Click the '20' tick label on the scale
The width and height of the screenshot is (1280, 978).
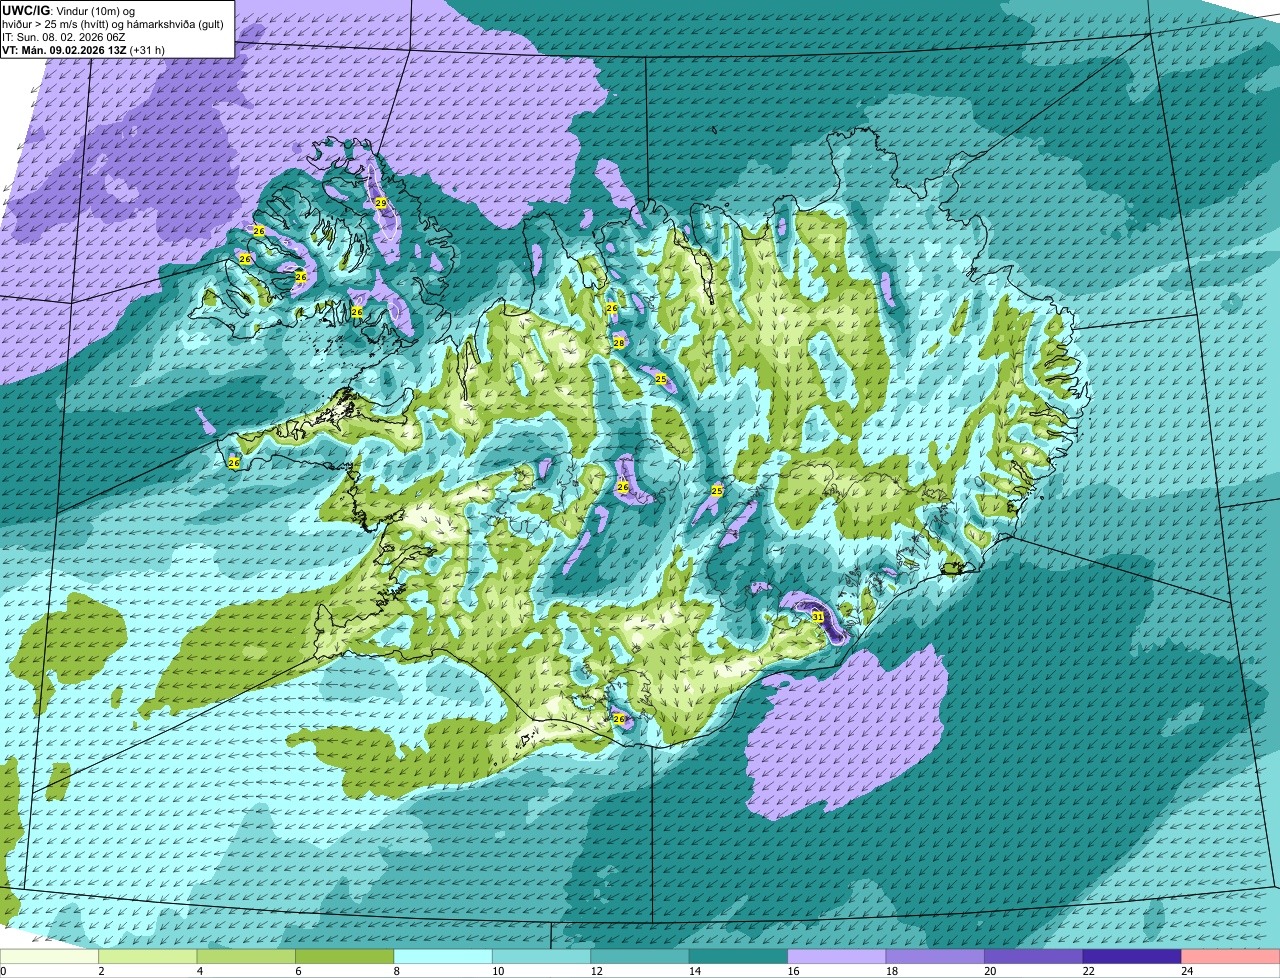pyautogui.click(x=989, y=971)
